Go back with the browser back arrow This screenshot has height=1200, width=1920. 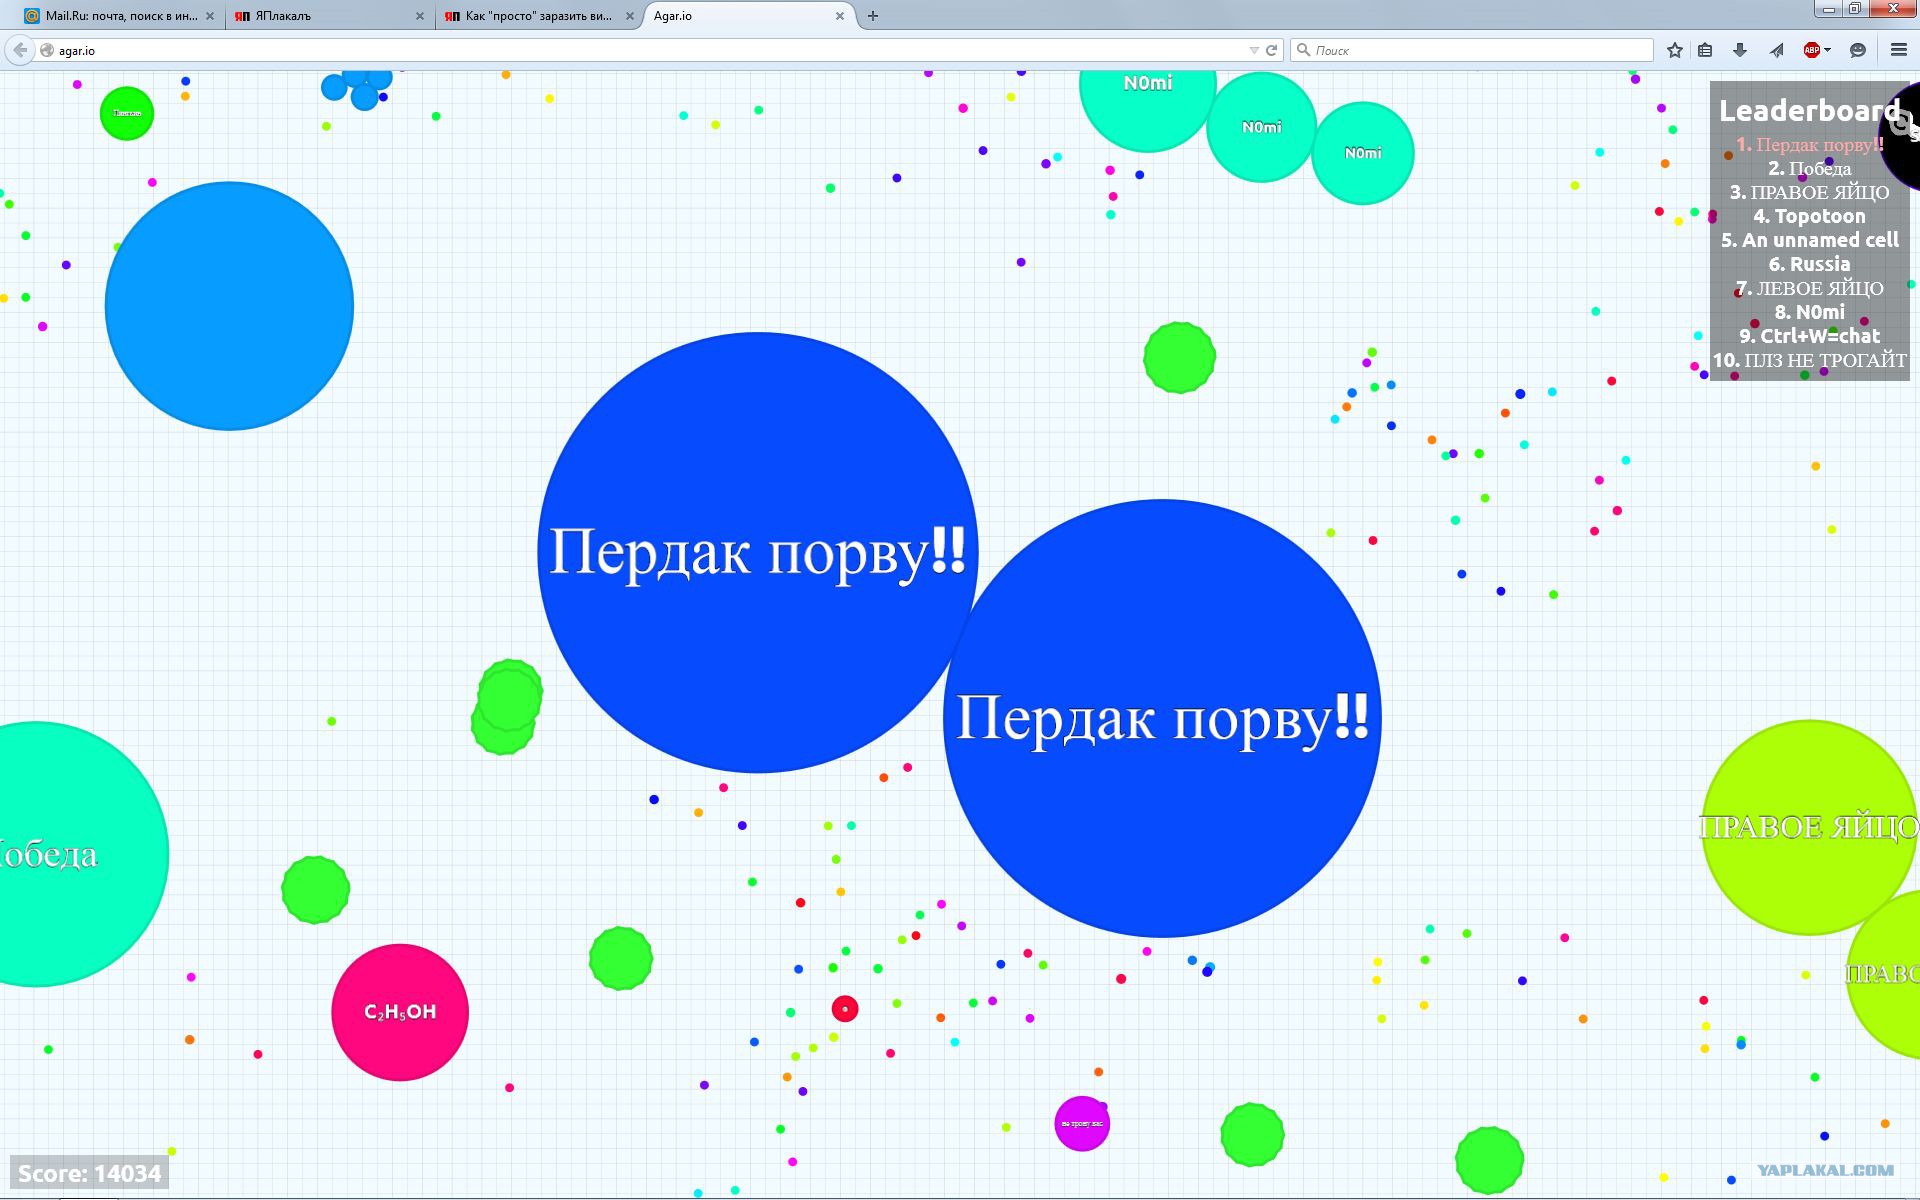[x=20, y=50]
